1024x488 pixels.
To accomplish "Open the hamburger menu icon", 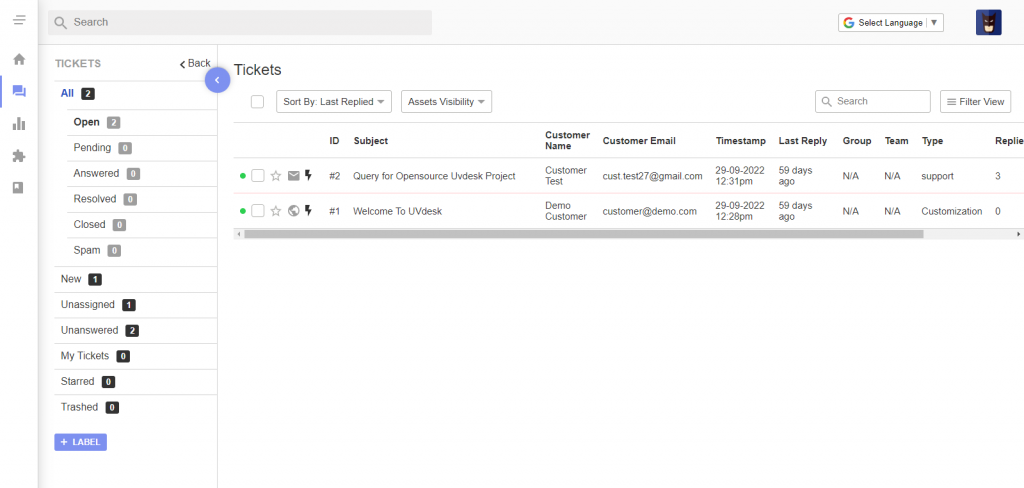I will 19,21.
